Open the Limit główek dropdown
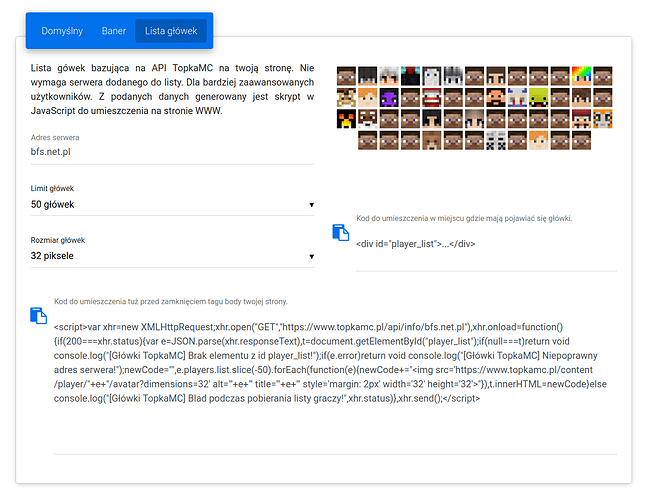This screenshot has width=648, height=500. [172, 205]
